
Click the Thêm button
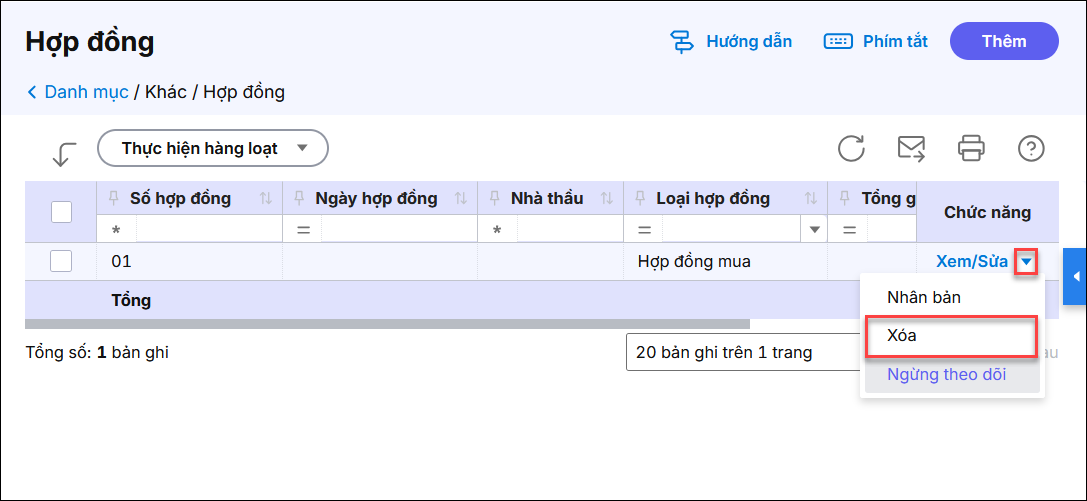(x=1003, y=41)
